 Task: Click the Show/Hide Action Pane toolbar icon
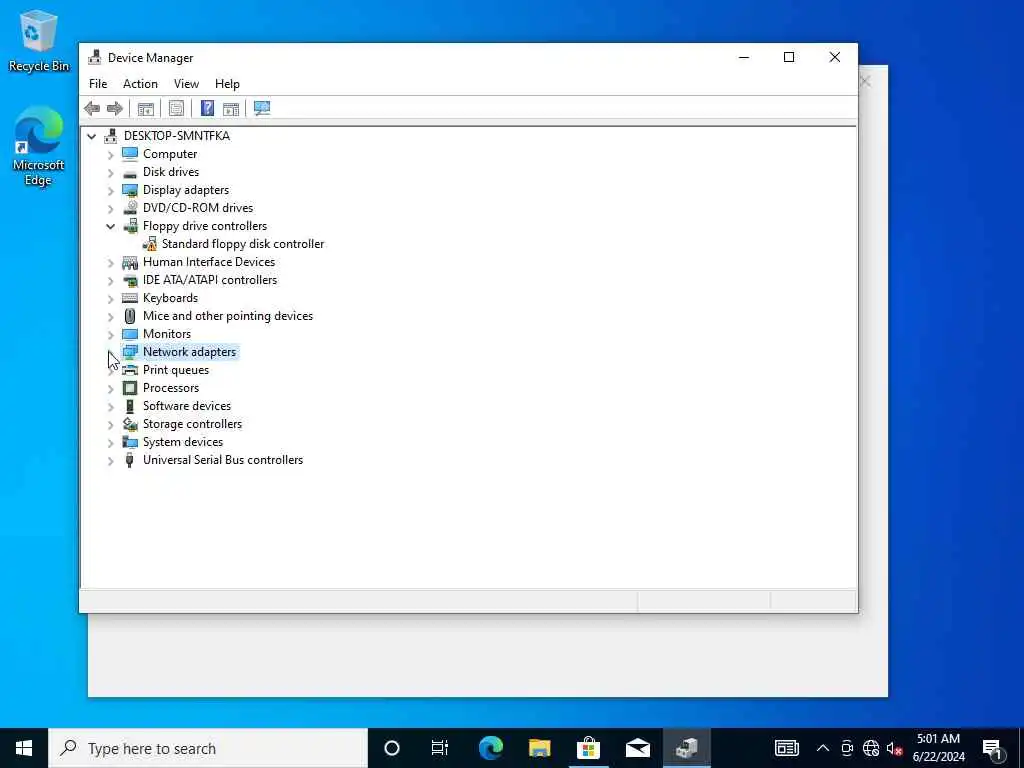pos(231,108)
